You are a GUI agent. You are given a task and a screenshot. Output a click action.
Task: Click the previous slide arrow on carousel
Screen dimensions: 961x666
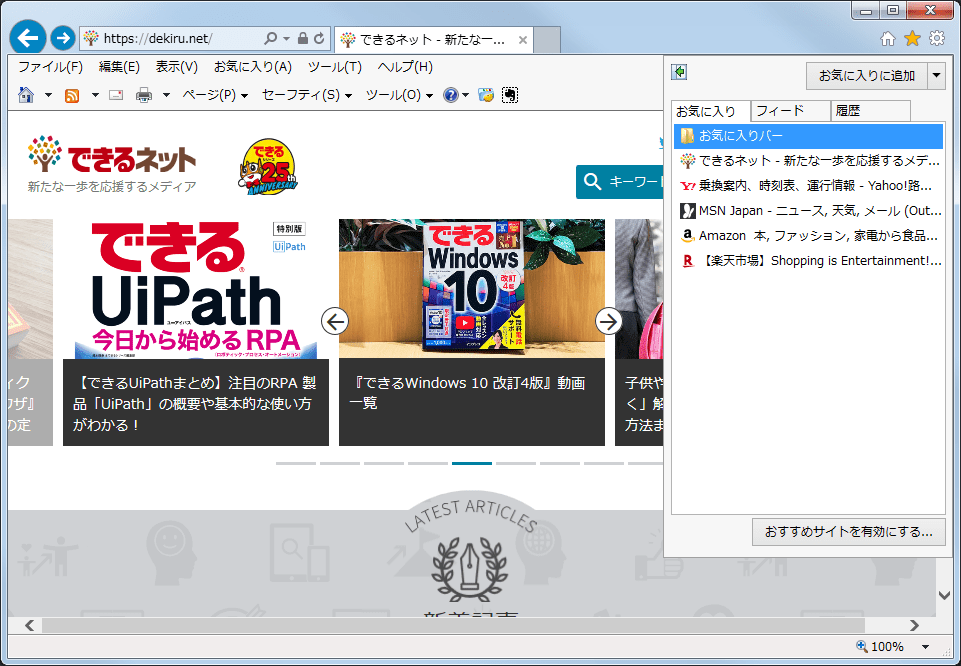[335, 321]
